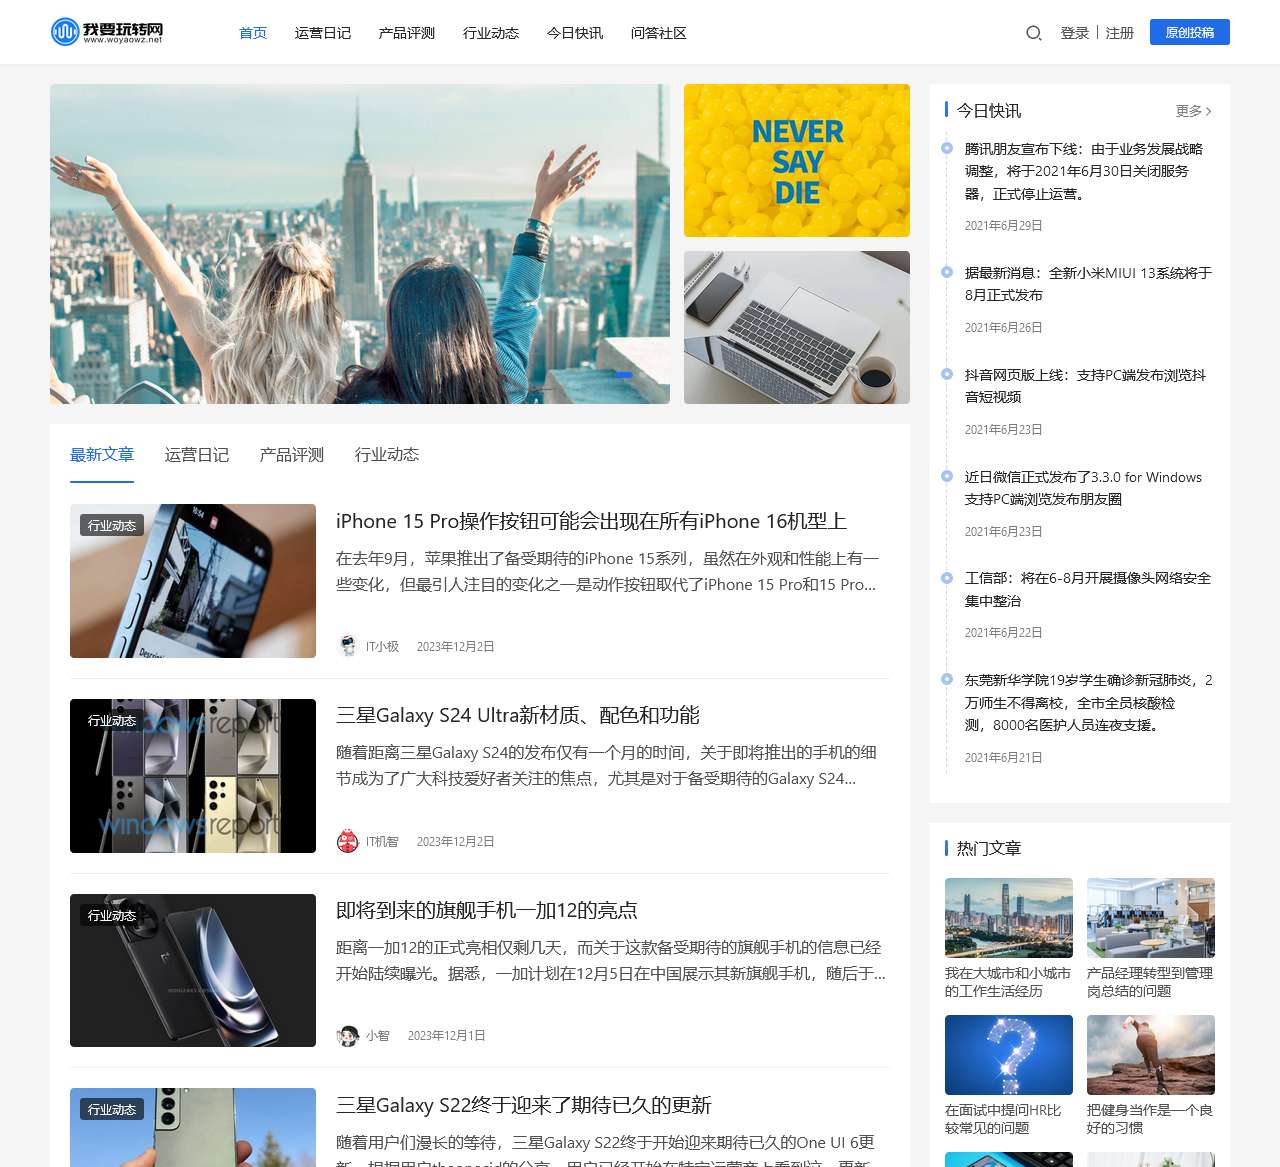This screenshot has width=1280, height=1167.
Task: Open runner hot article thumbnail
Action: [x=1151, y=1055]
